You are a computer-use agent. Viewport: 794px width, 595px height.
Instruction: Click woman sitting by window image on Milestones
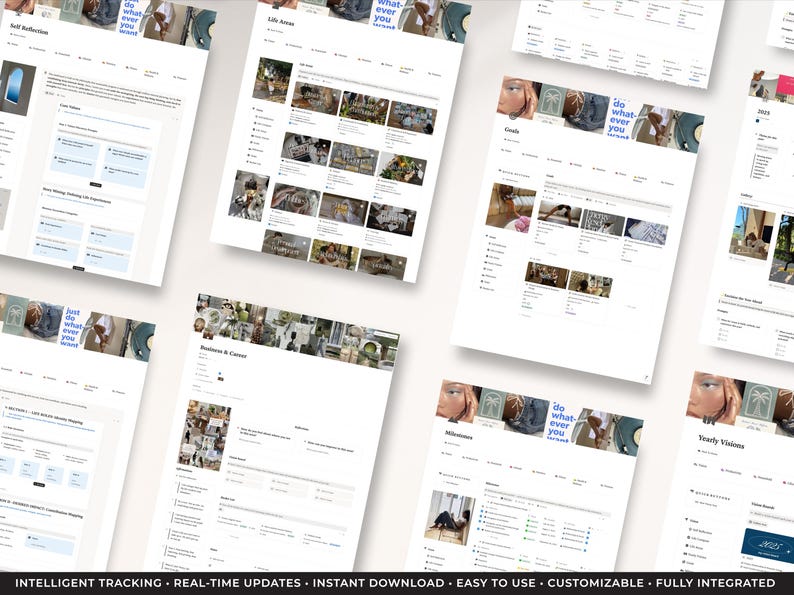(x=449, y=518)
